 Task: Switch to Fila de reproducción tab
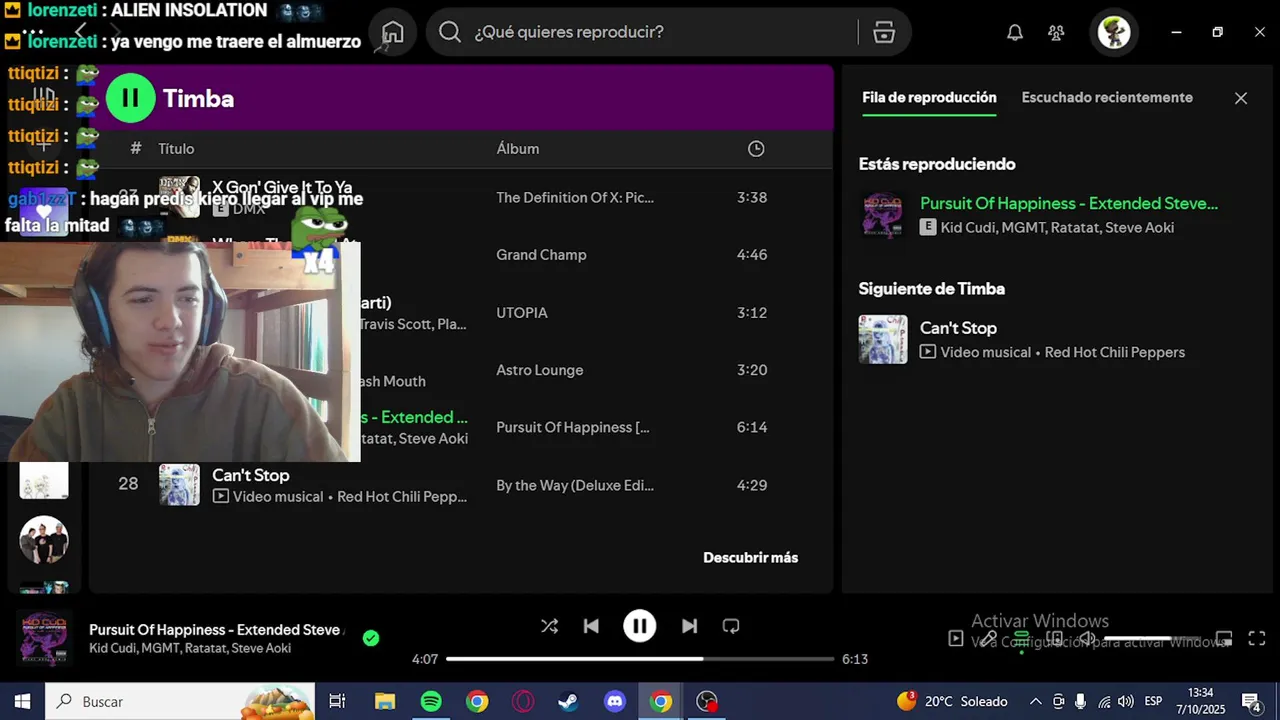[x=929, y=98]
